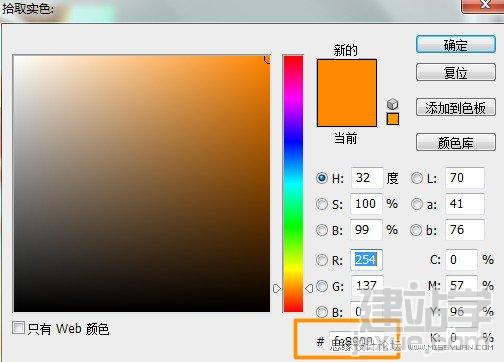Select the H hue radio button
Screen dimensions: 504x362
(x=322, y=178)
